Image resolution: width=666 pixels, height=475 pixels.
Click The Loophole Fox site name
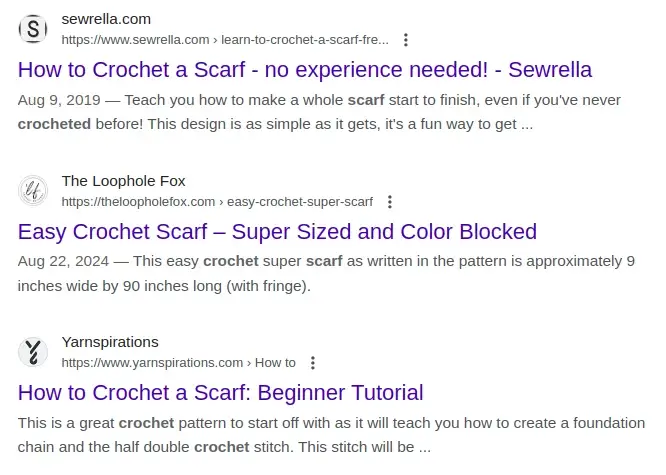tap(123, 181)
